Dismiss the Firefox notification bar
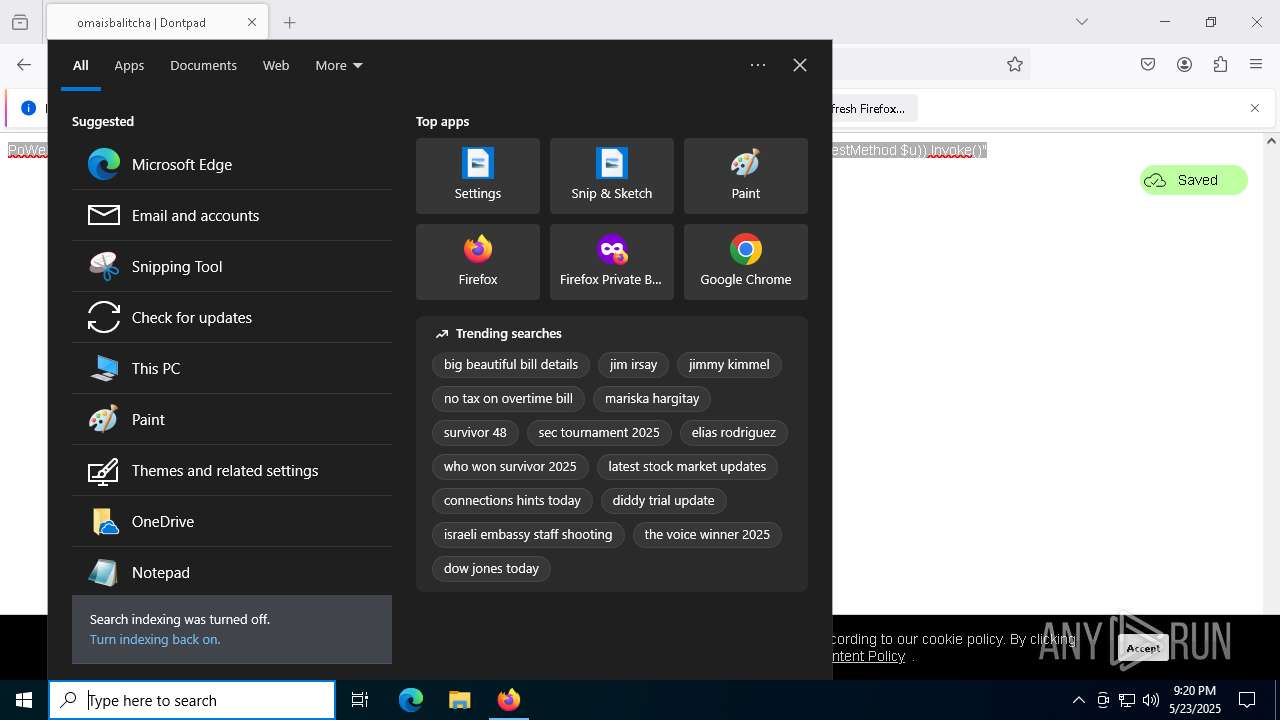The height and width of the screenshot is (720, 1280). [1255, 108]
